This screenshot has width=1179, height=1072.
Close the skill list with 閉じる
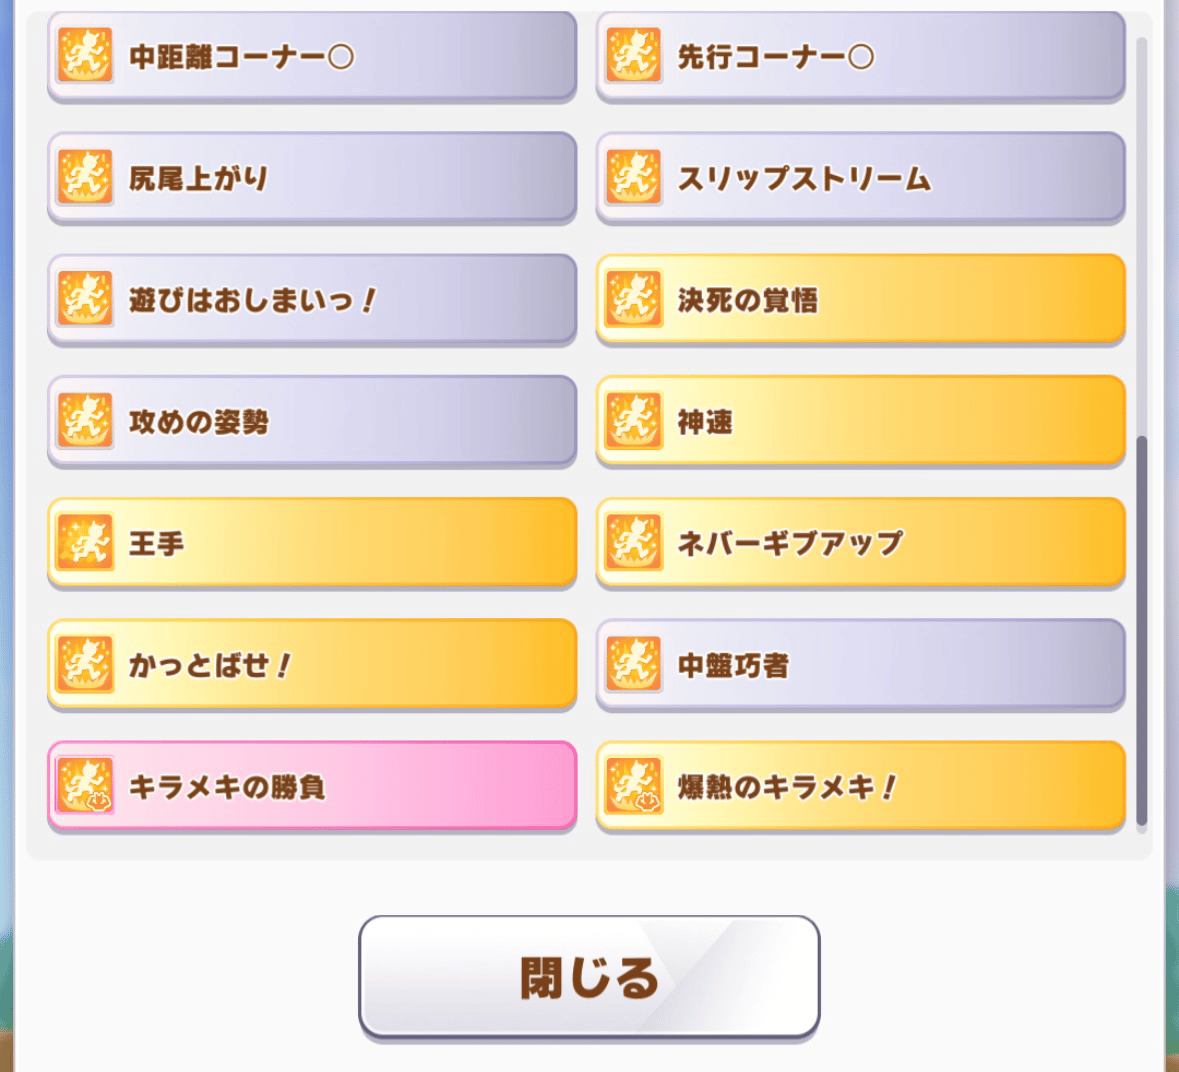tap(589, 977)
